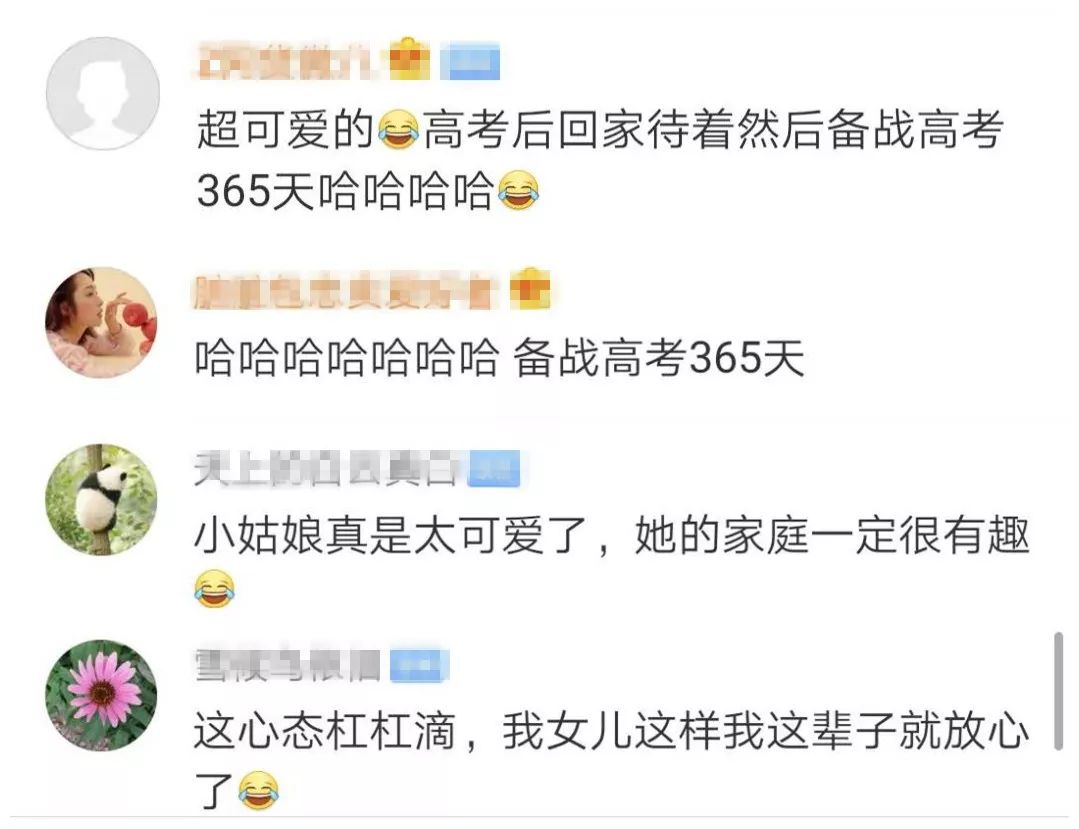Click the orange membership badge beside first username

(409, 61)
